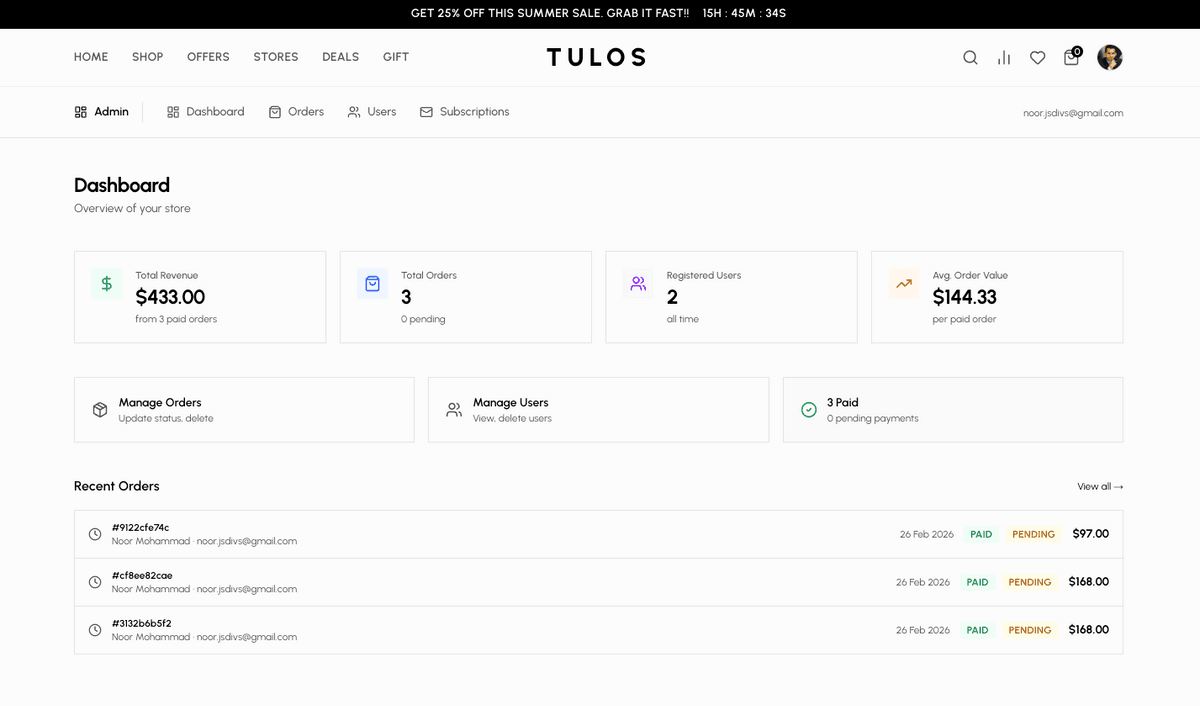Open wishlist via the heart icon
Viewport: 1200px width, 706px height.
point(1037,58)
